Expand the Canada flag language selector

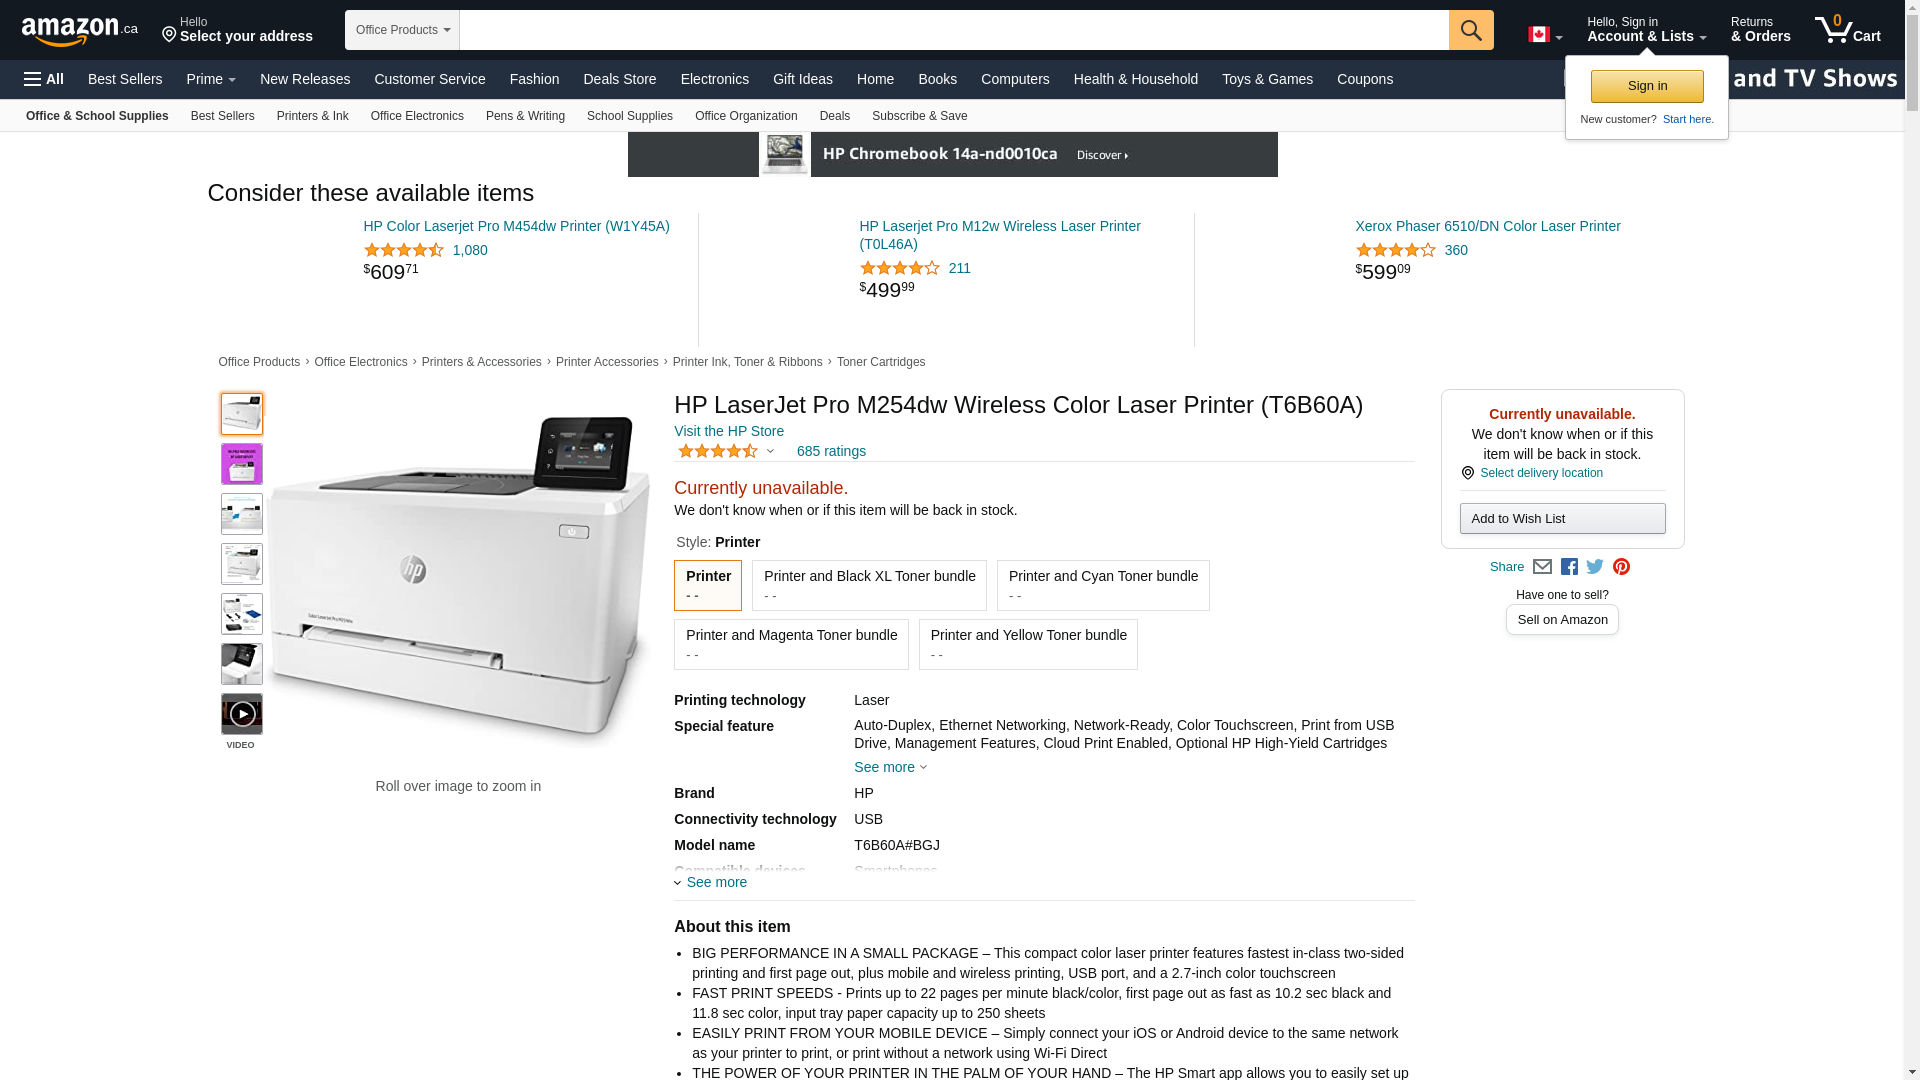tap(1545, 35)
